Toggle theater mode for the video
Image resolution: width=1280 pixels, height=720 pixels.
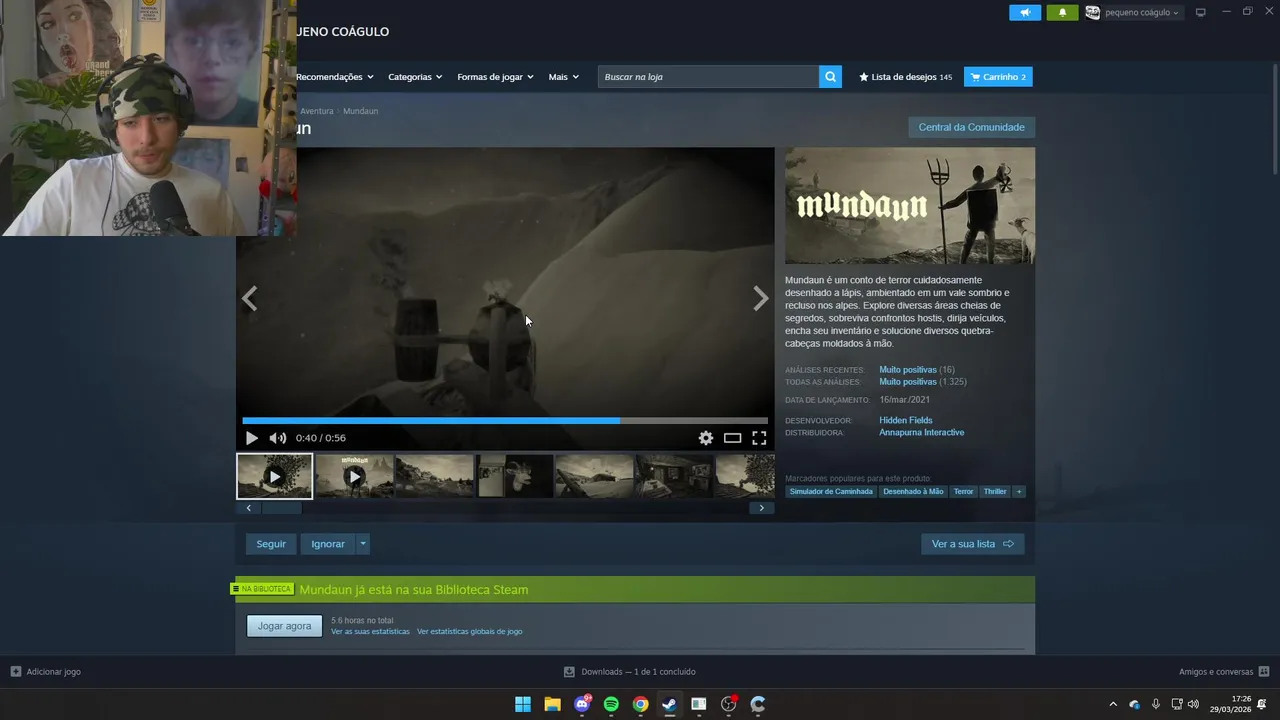[732, 438]
